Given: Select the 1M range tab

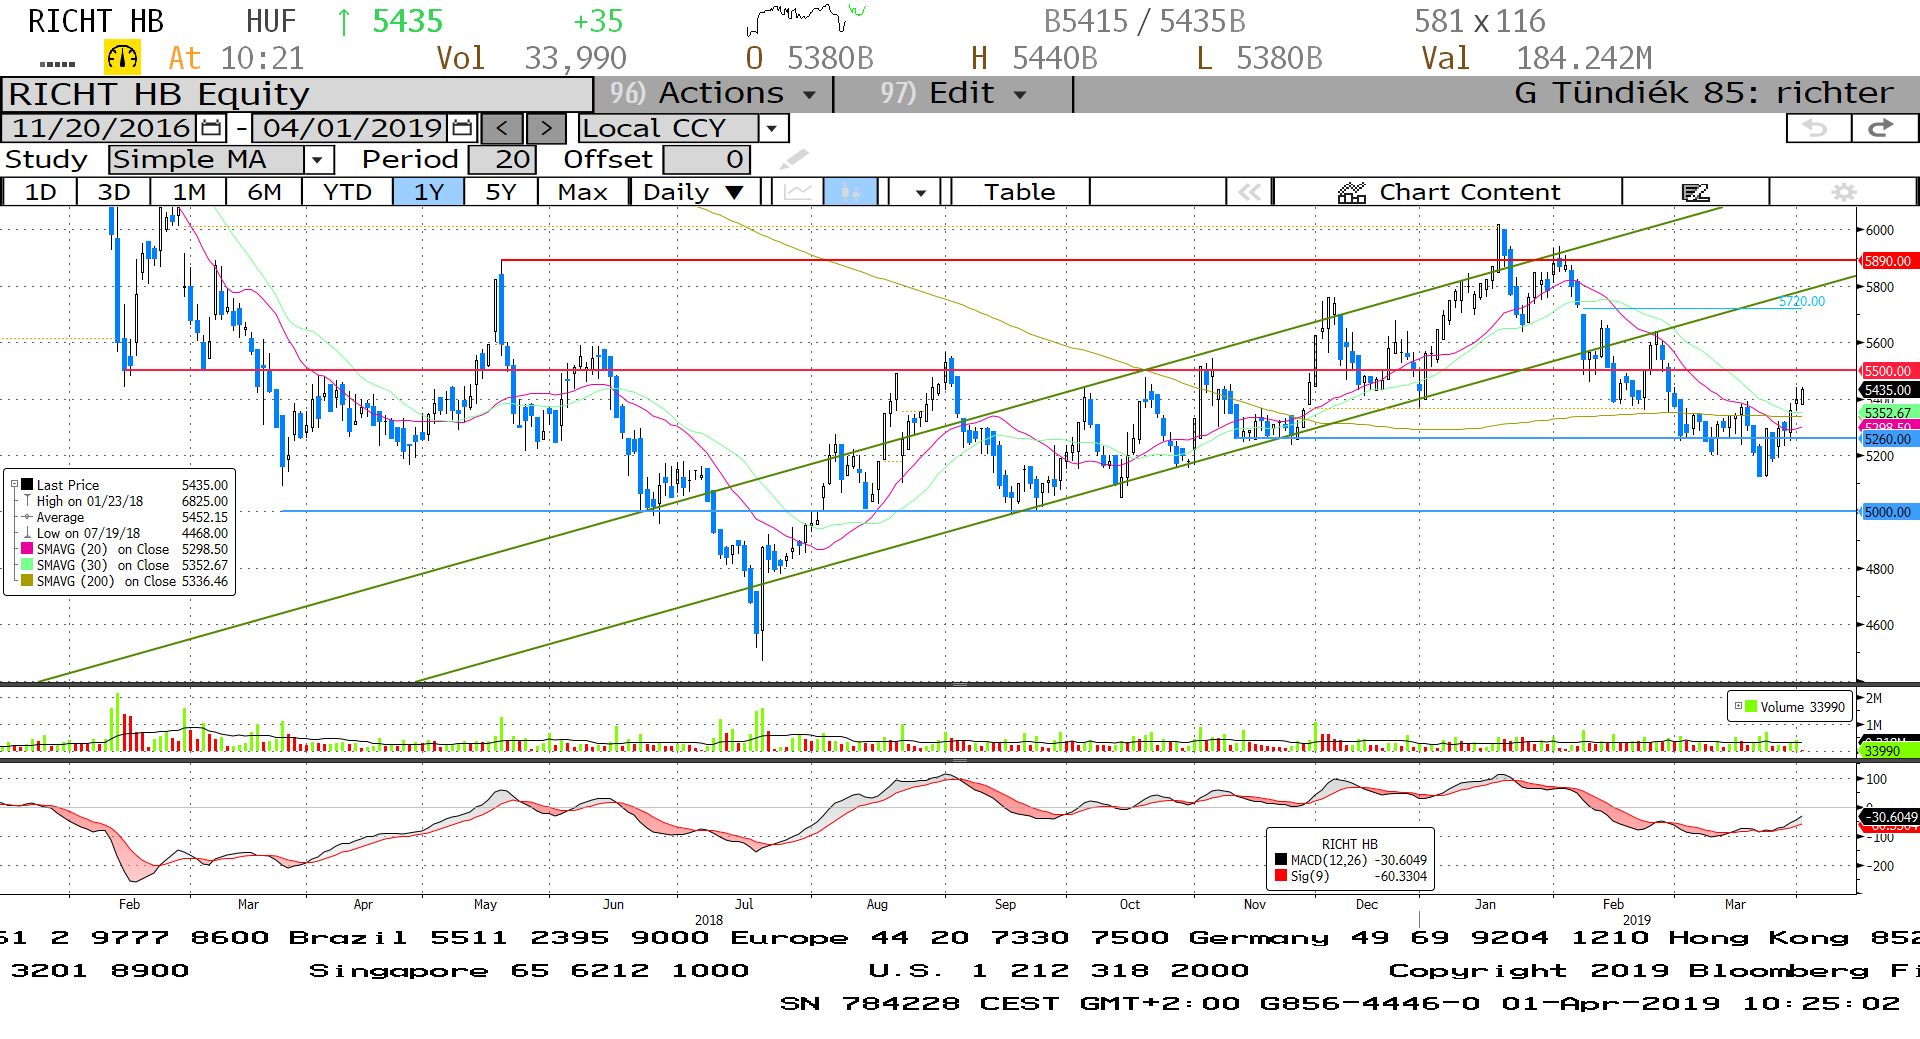Looking at the screenshot, I should click(189, 192).
